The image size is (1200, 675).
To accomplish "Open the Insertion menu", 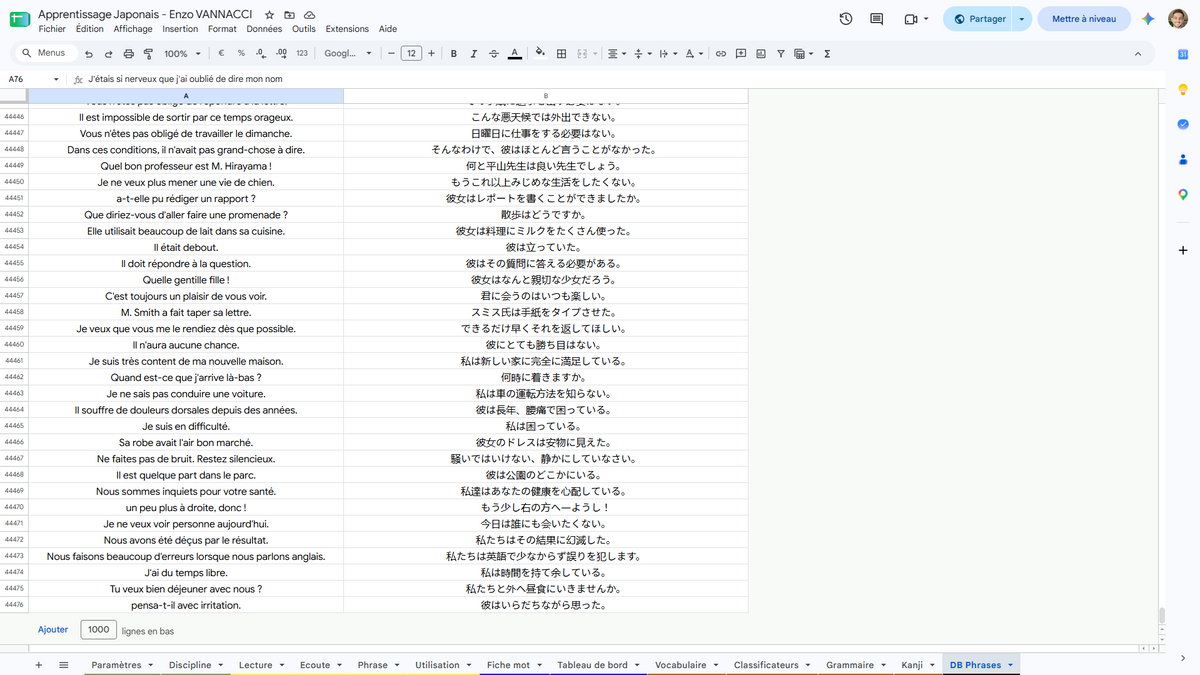I will tap(181, 29).
